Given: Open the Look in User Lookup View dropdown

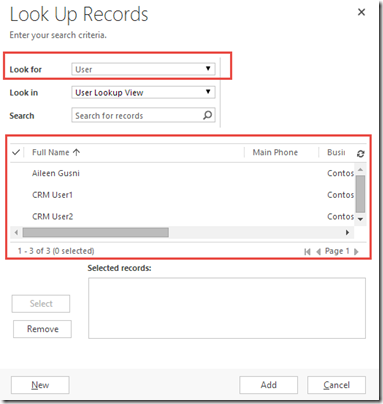Looking at the screenshot, I should point(143,92).
